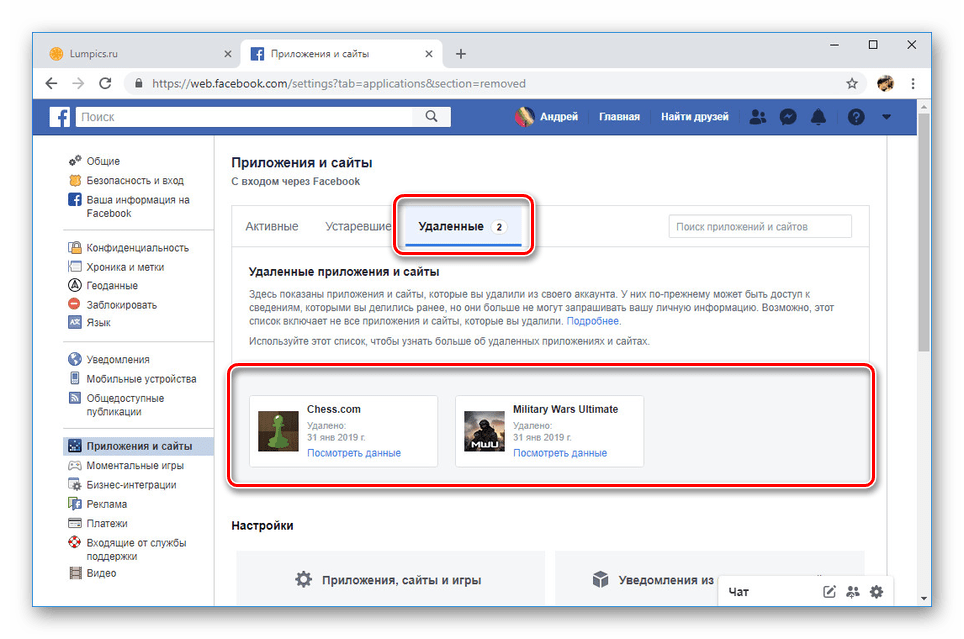964x639 pixels.
Task: Expand the account dropdown arrow in header
Action: click(886, 117)
